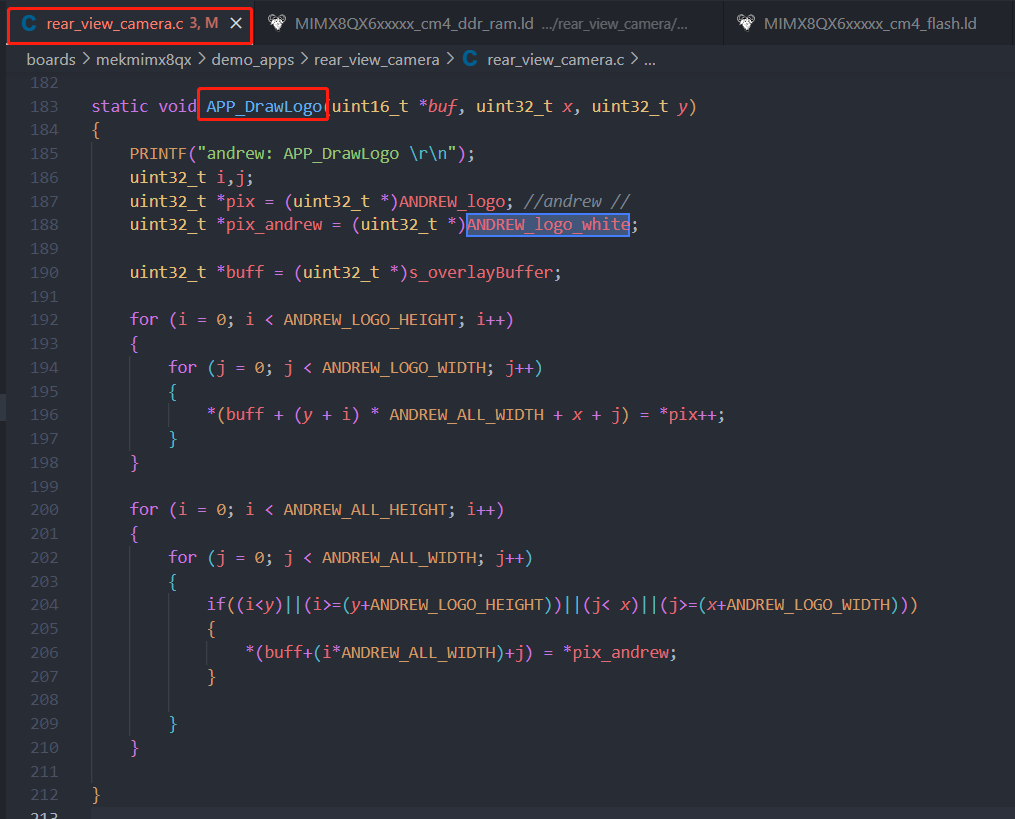Screen dimensions: 1015x819
Task: Click C file icon on rear_view_camera.c tab
Action: pos(28,23)
